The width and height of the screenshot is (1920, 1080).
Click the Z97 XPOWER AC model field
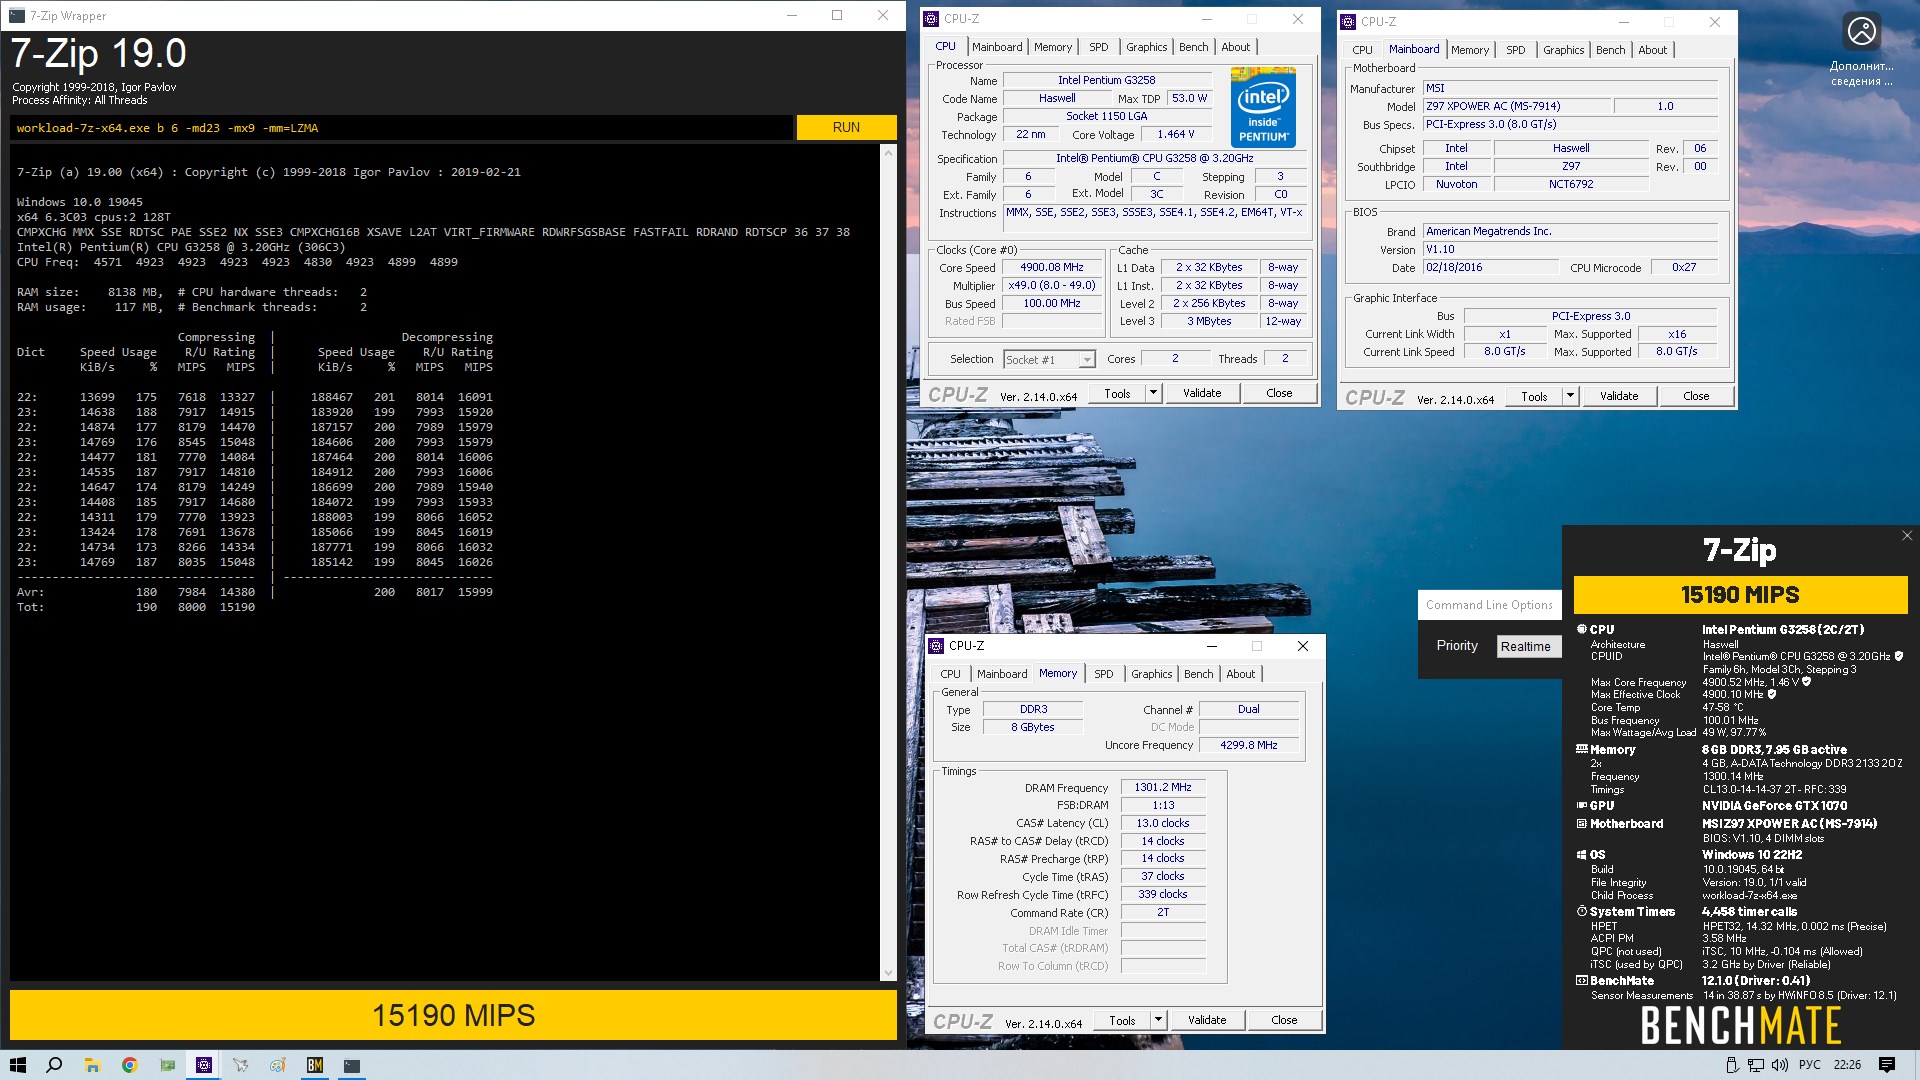click(1517, 106)
